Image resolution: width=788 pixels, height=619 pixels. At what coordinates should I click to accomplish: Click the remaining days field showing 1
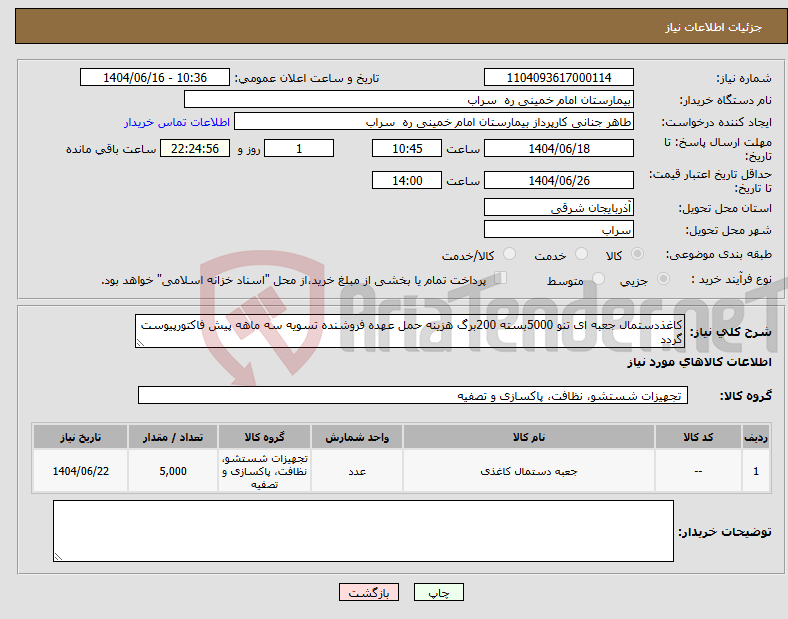299,148
